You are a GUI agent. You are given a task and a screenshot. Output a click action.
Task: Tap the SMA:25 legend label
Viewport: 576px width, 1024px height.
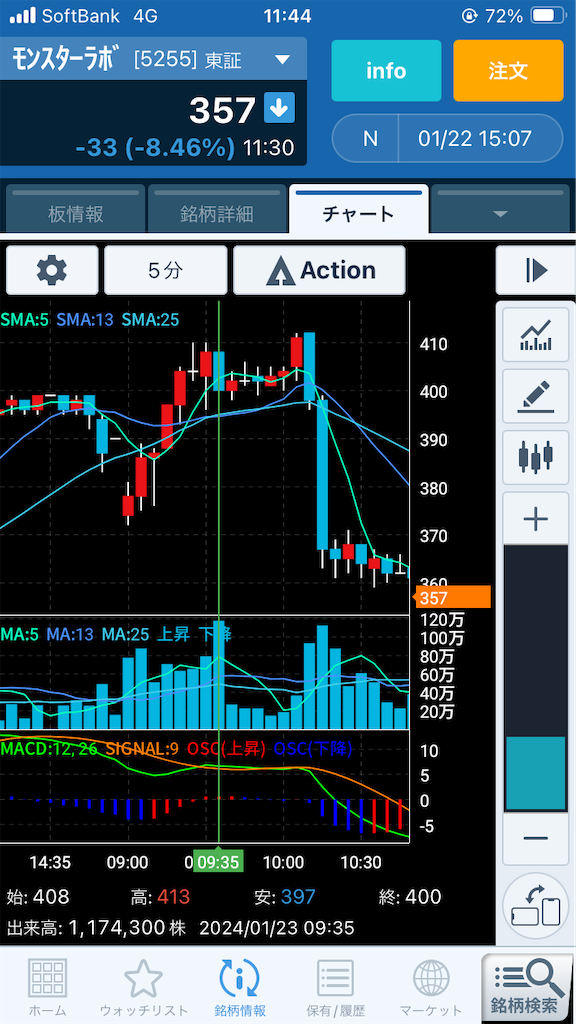[x=150, y=320]
